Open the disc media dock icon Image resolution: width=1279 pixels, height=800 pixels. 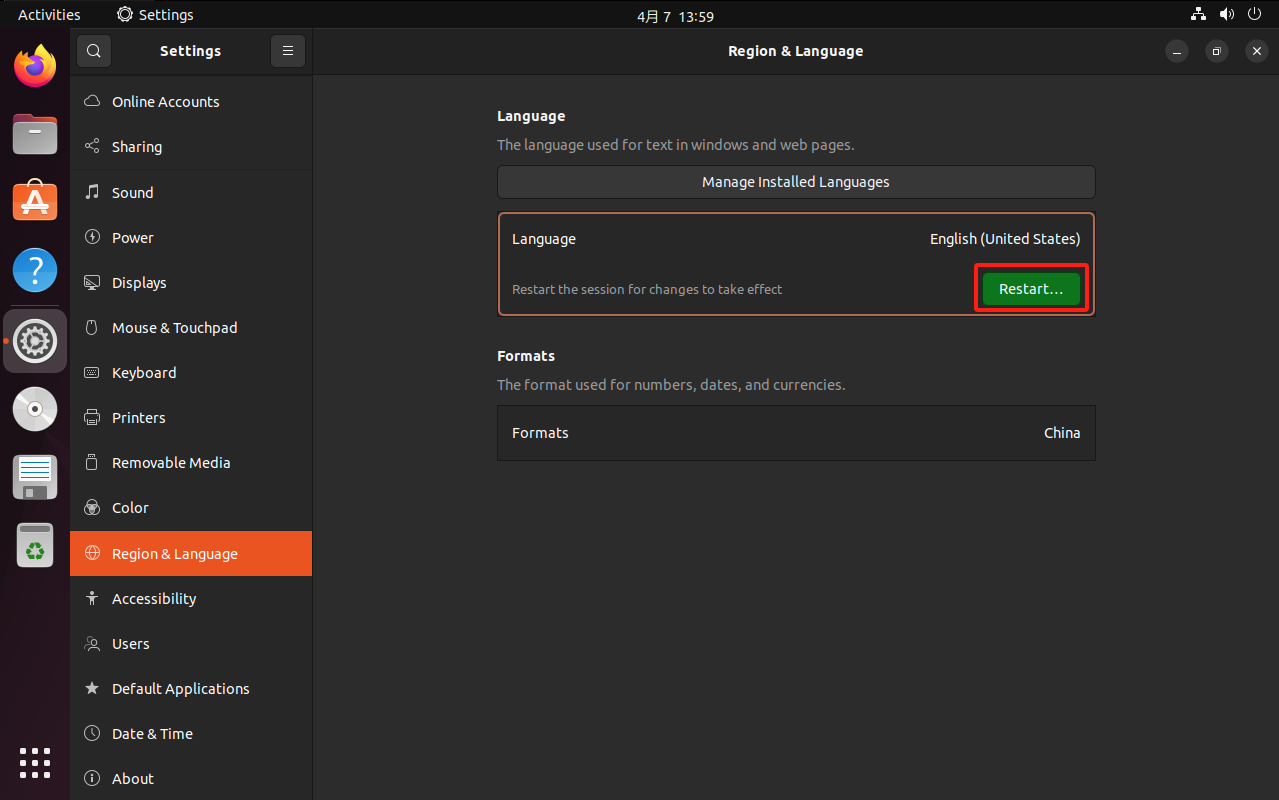[35, 409]
